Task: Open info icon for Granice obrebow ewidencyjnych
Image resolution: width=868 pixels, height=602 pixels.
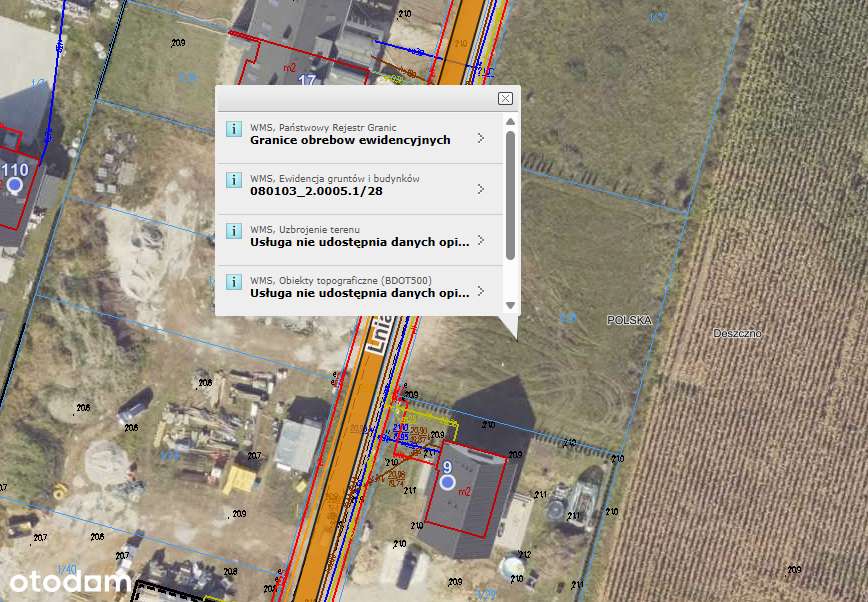Action: 234,129
